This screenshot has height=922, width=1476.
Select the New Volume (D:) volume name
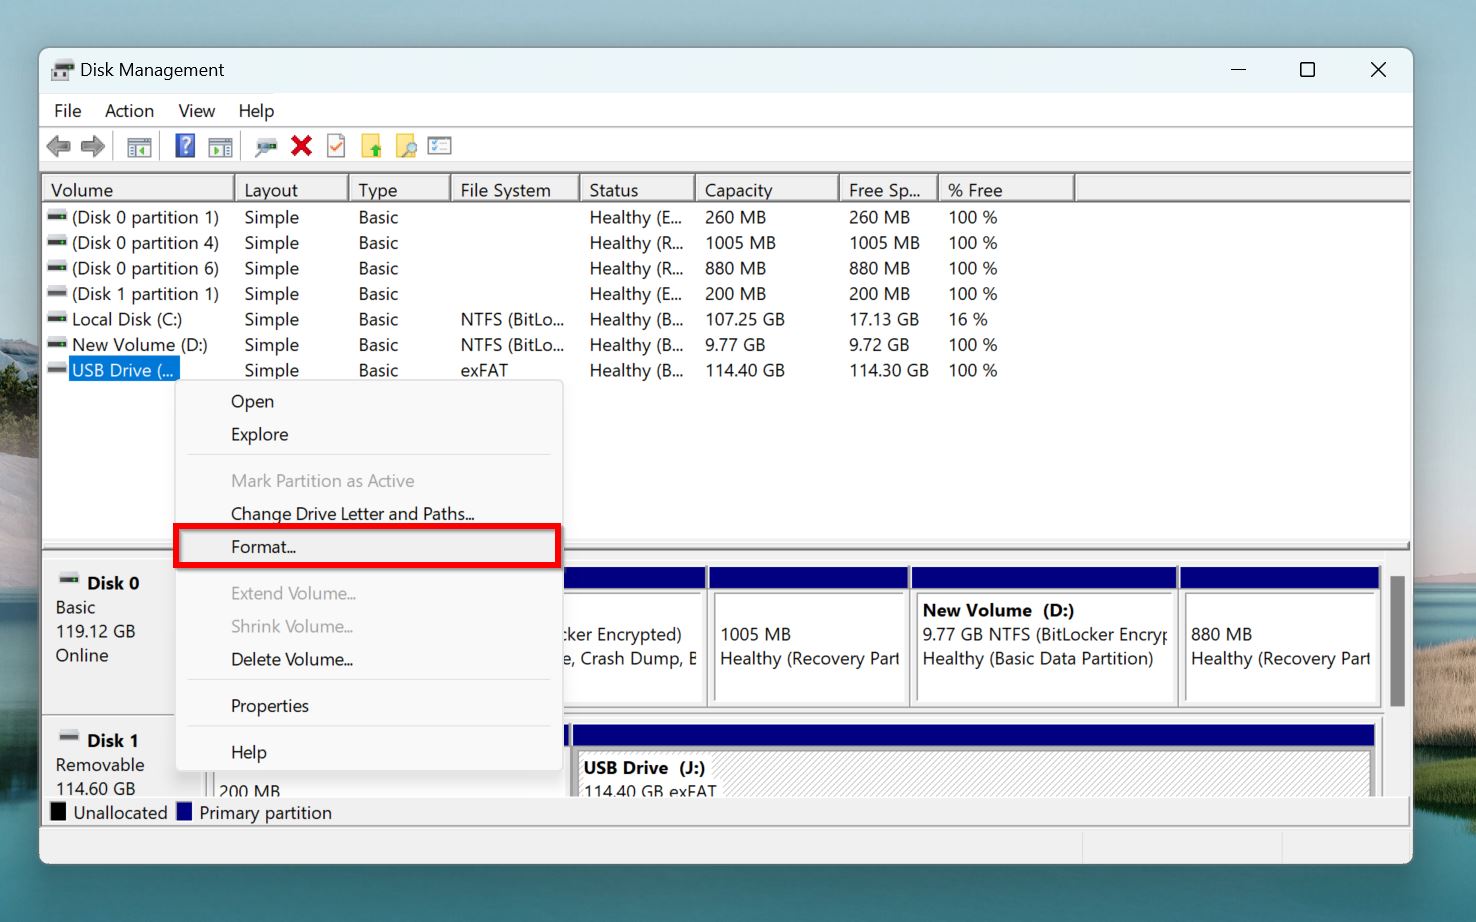(x=140, y=345)
